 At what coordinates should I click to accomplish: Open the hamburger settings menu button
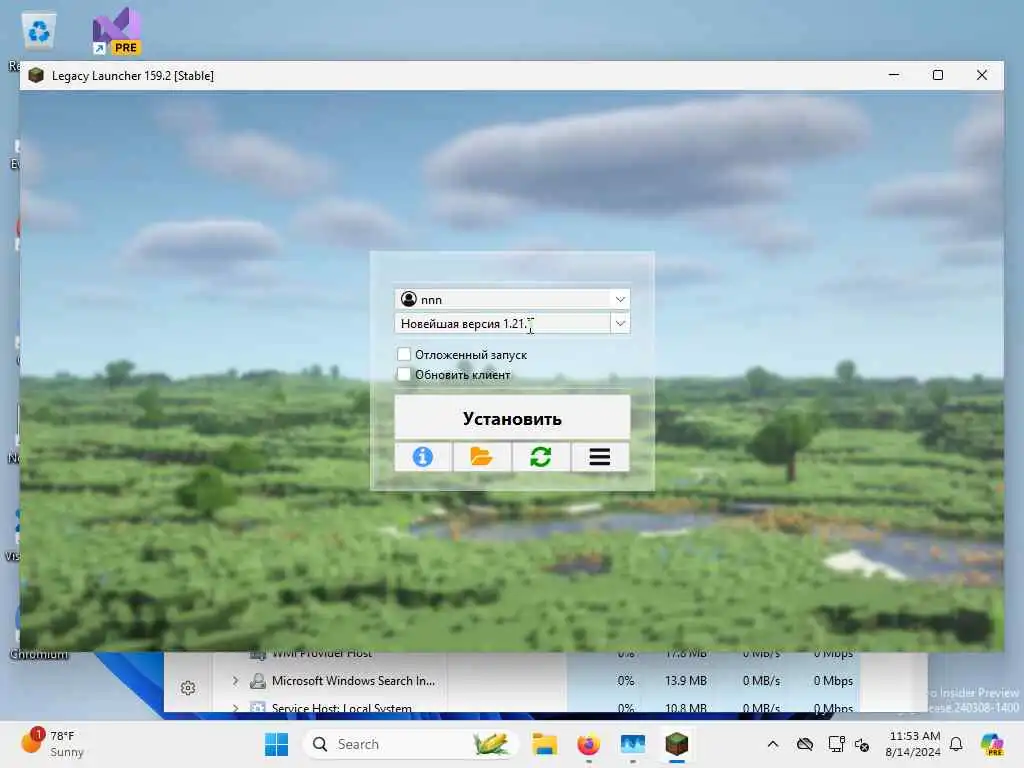(x=600, y=456)
